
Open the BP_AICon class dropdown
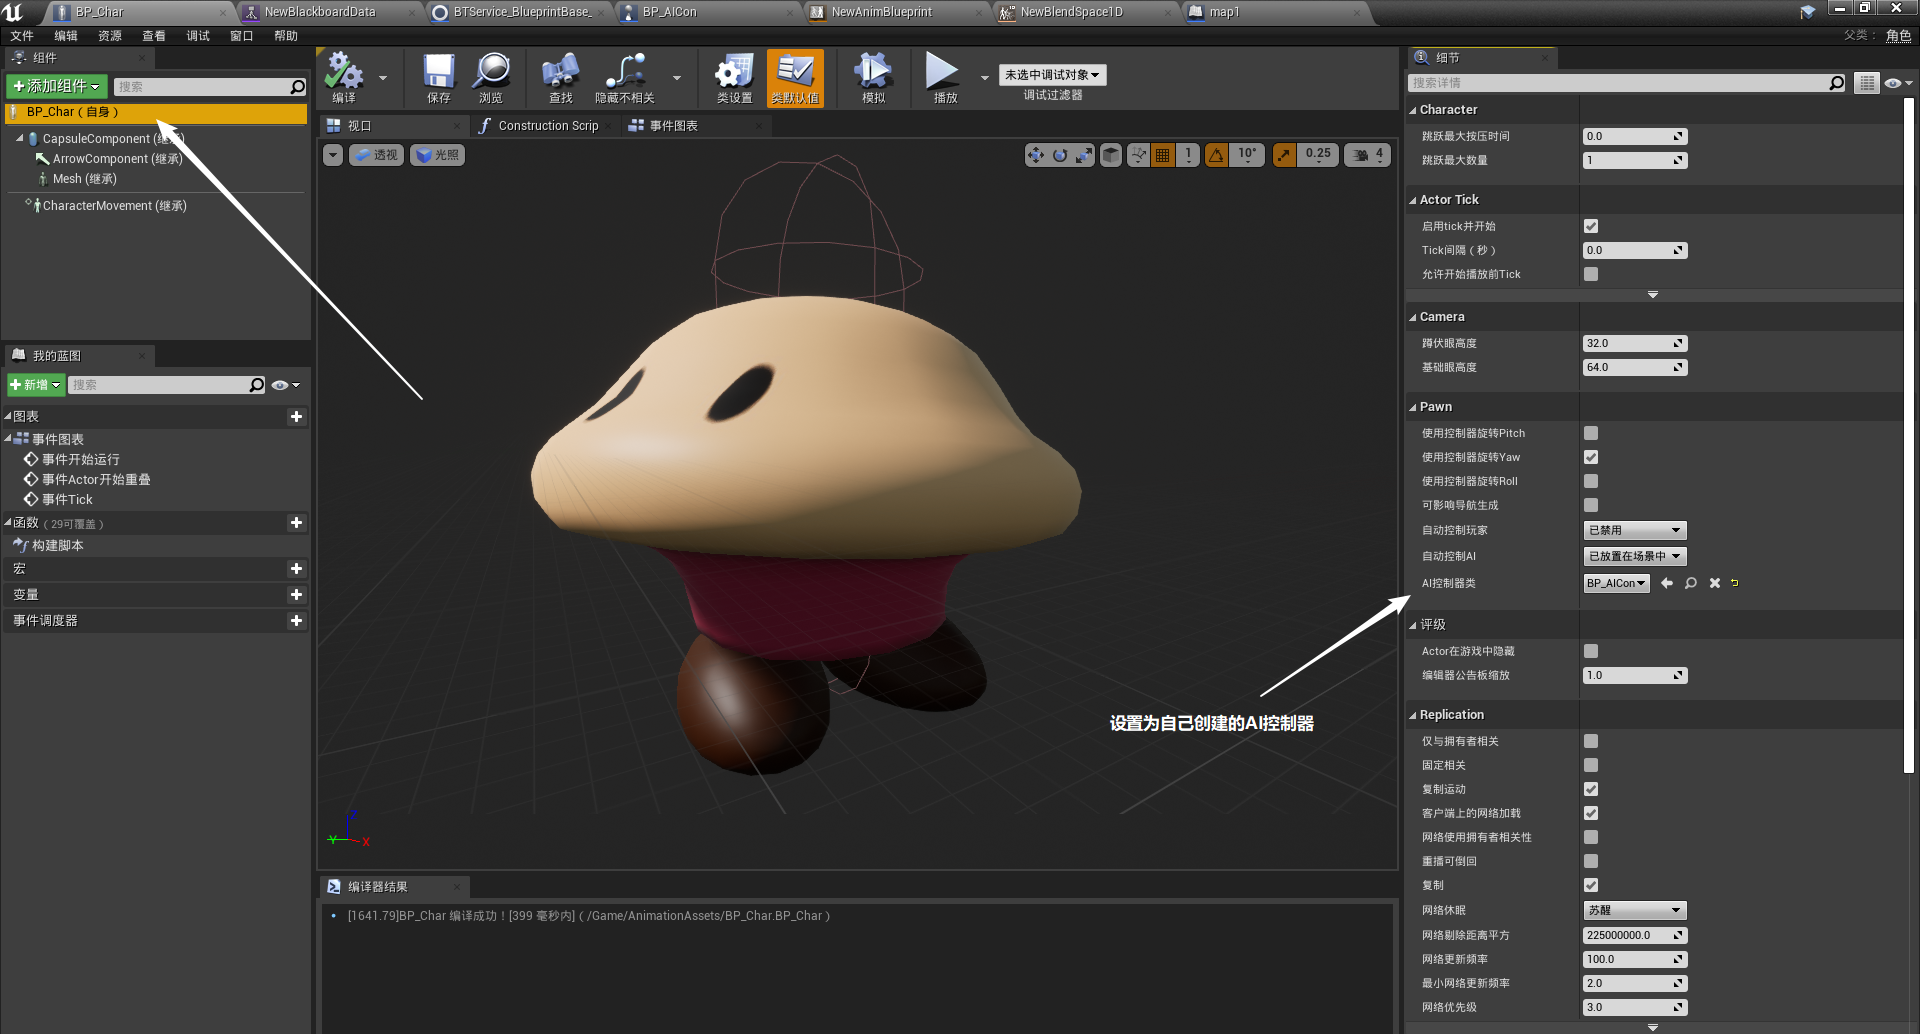tap(1616, 583)
